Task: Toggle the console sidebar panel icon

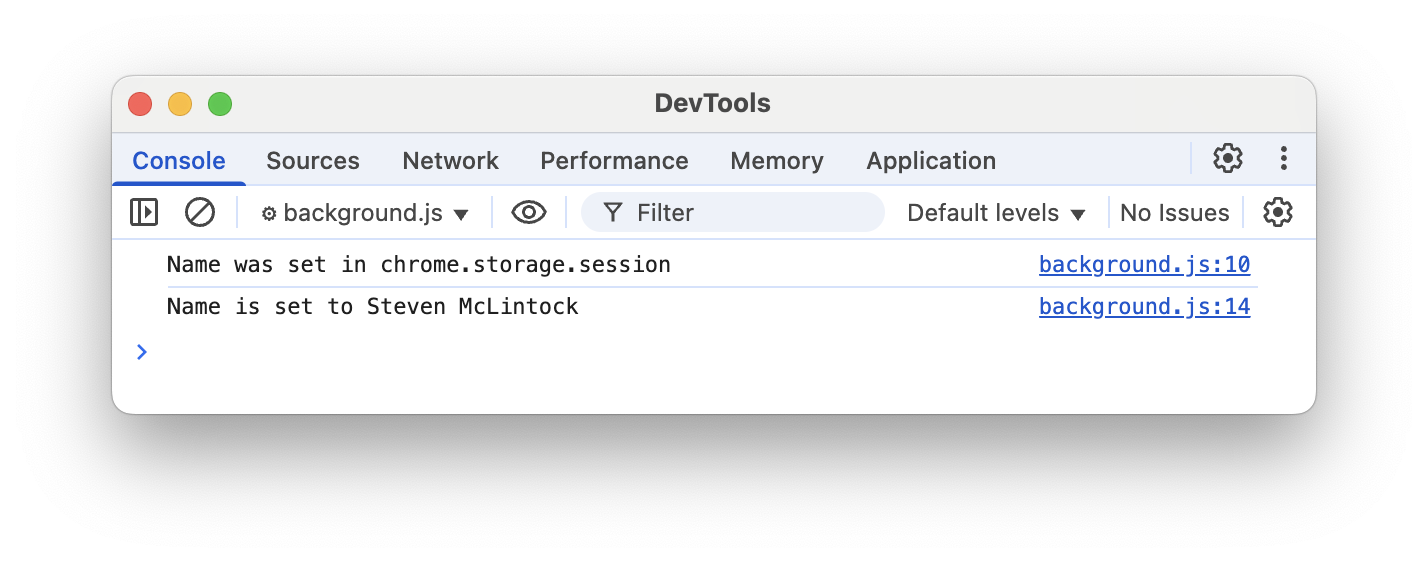Action: (144, 212)
